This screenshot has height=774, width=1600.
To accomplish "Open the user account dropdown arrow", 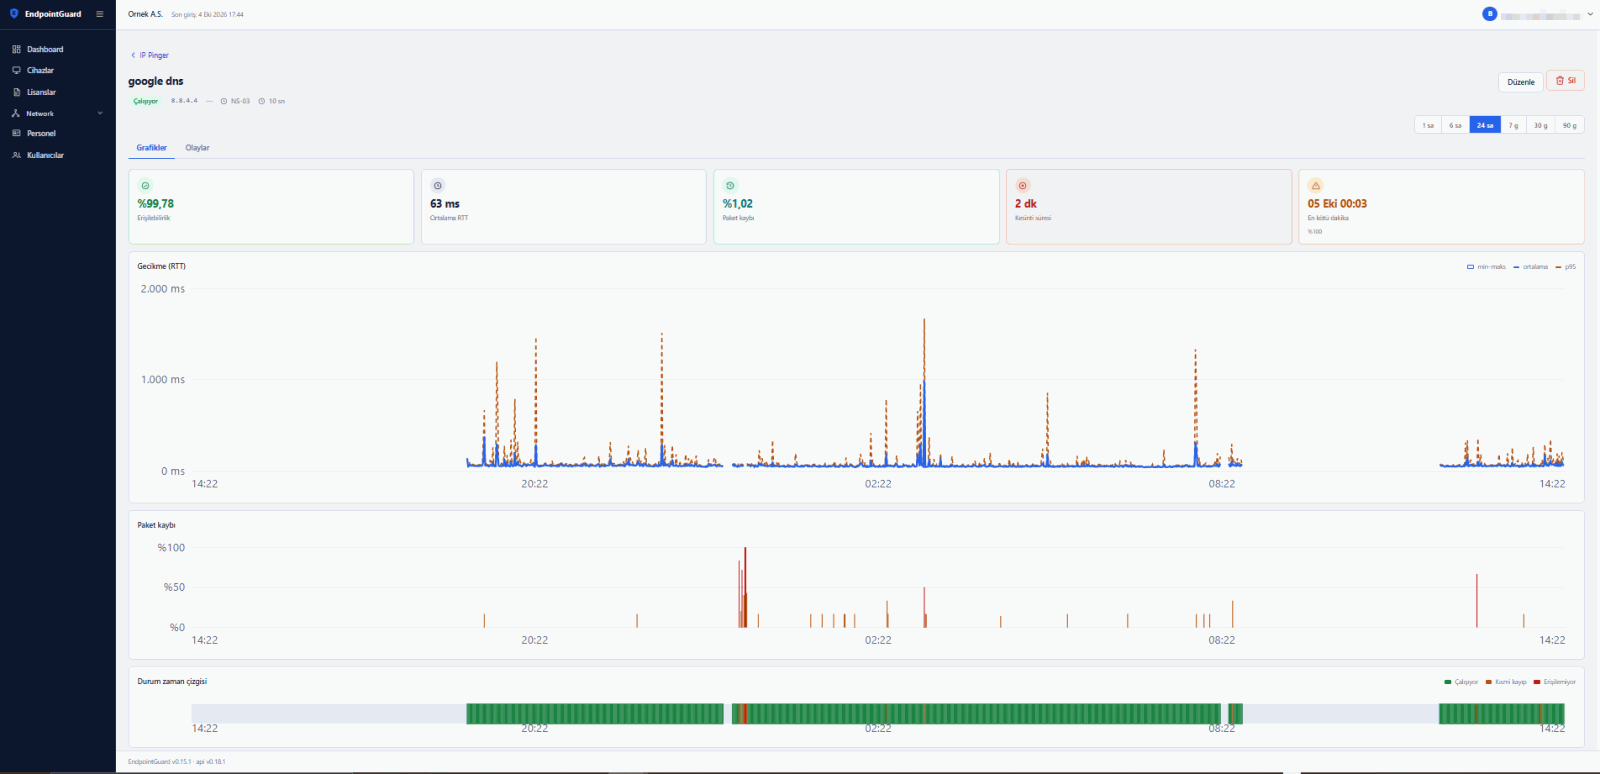I will 1590,14.
